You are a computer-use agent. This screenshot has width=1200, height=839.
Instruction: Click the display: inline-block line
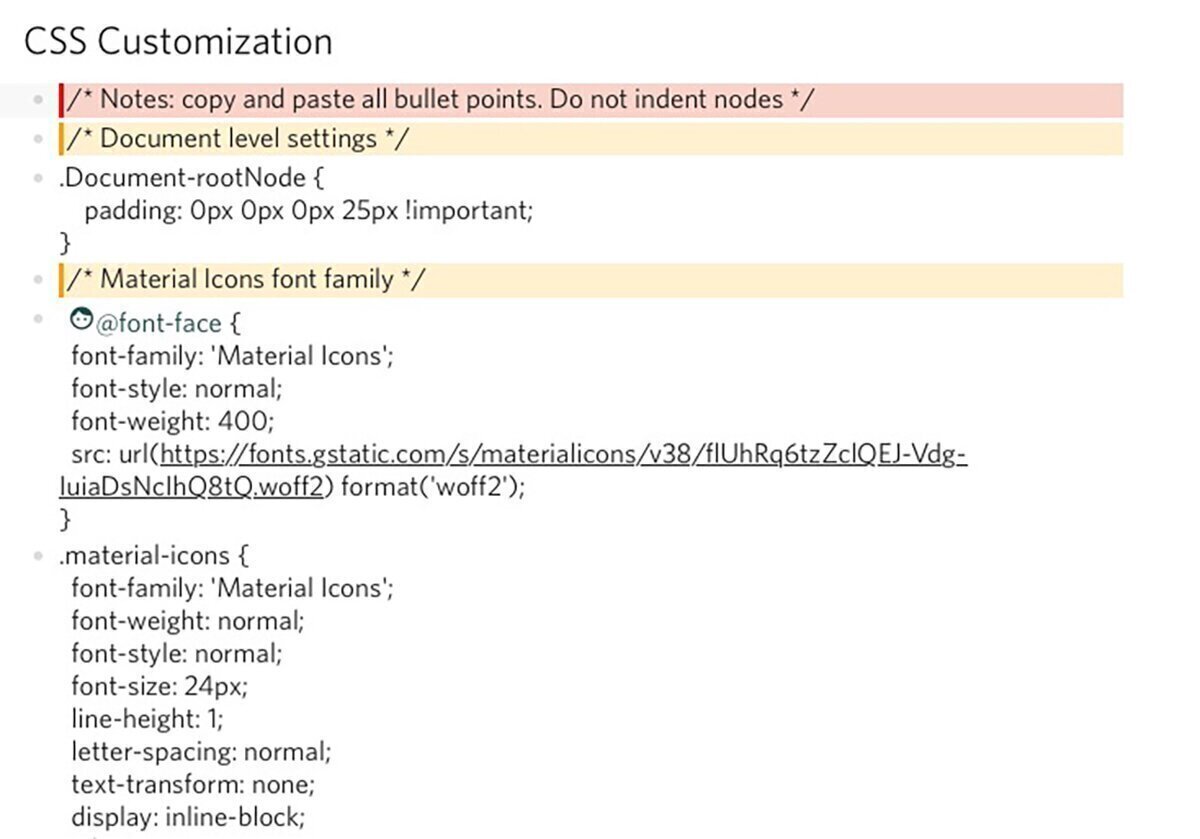coord(188,815)
